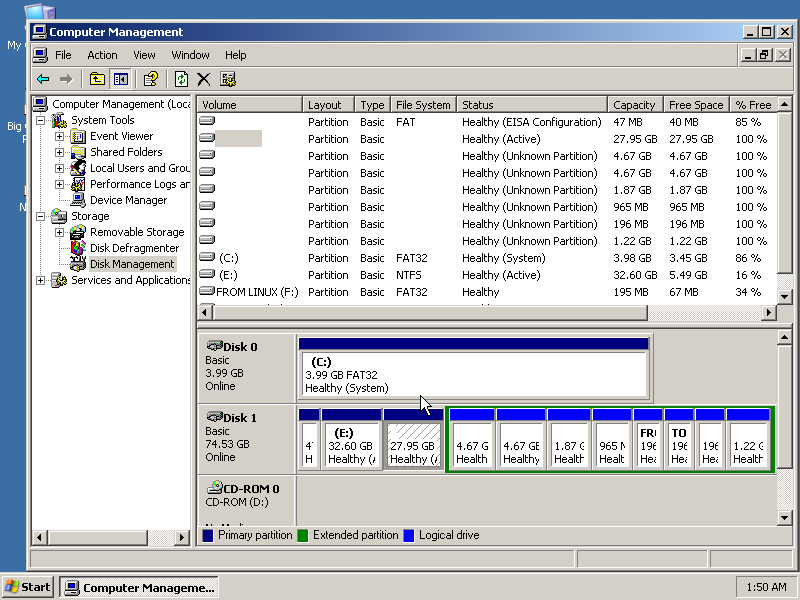Open the Window menu
This screenshot has width=800, height=600.
point(190,55)
